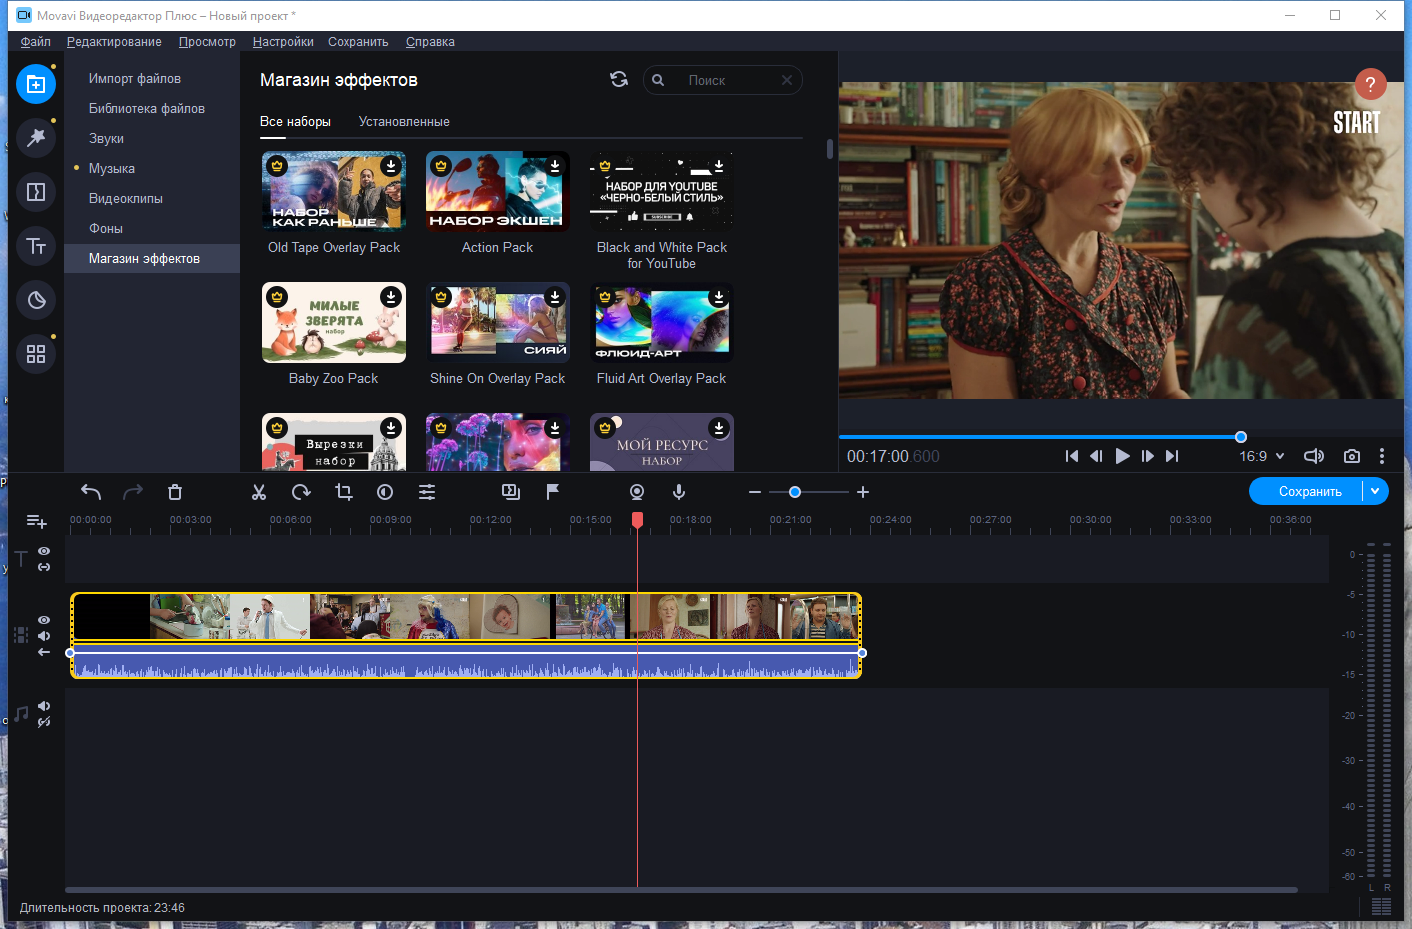Open clip properties sliders icon
The image size is (1412, 929).
(x=427, y=492)
